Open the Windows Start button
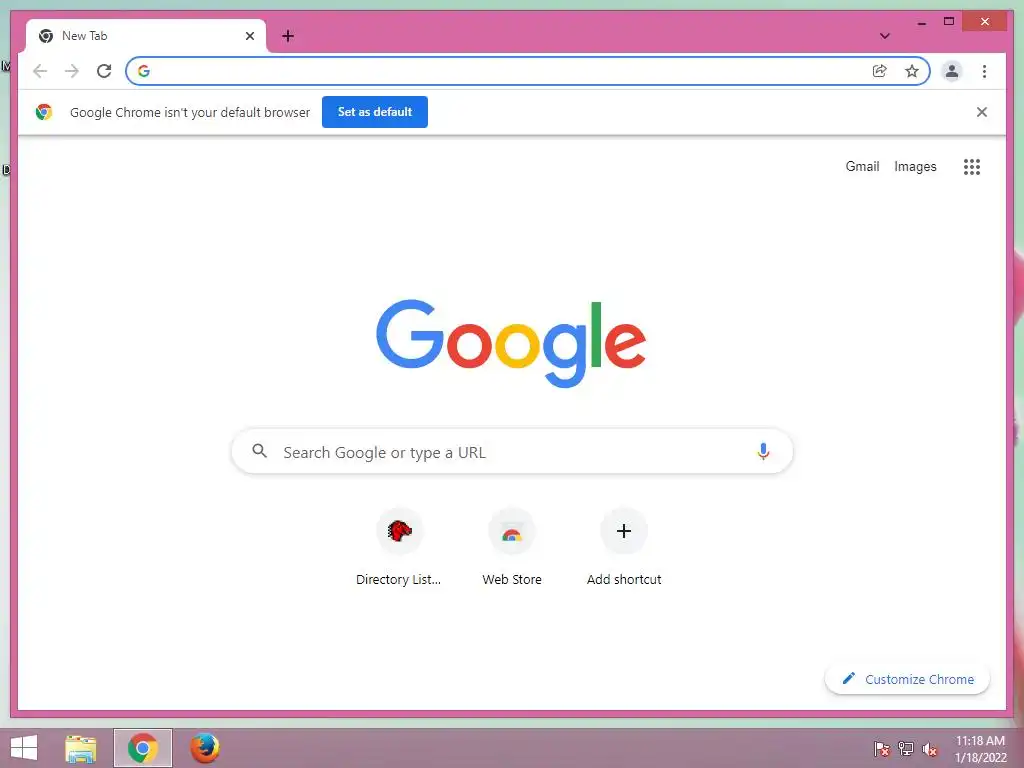Viewport: 1024px width, 768px height. (x=24, y=748)
